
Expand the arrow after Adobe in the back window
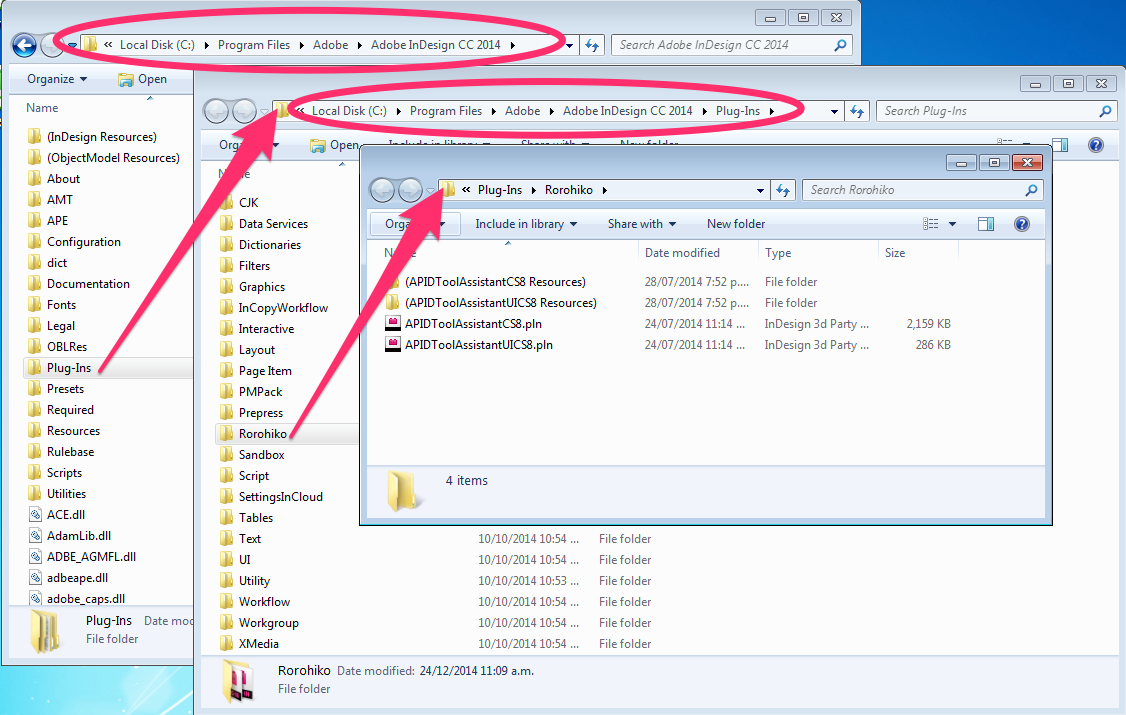pos(360,45)
